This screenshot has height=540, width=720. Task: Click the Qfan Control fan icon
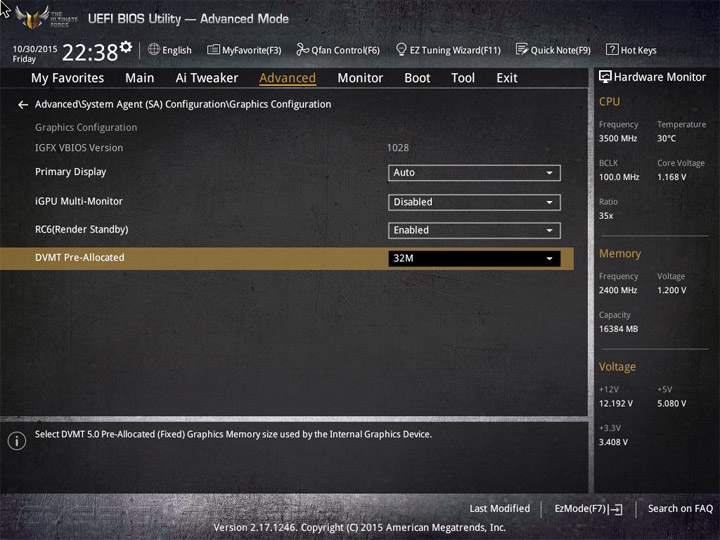tap(302, 50)
